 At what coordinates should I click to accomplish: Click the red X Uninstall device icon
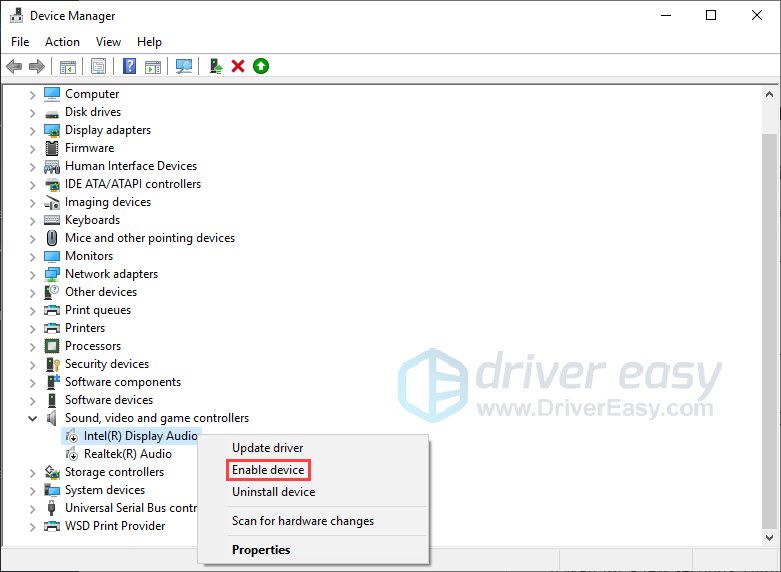click(238, 66)
